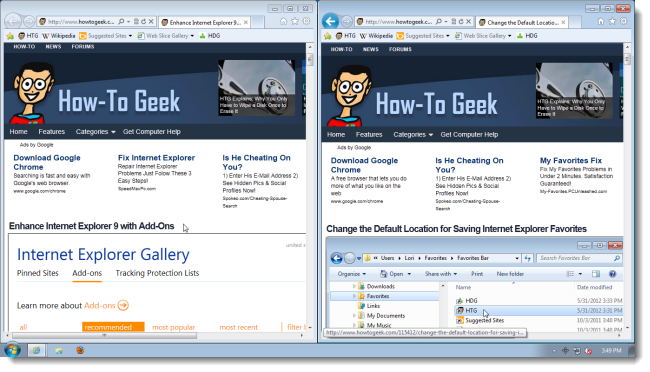Open HTG favorite in left favorites bar
Viewport: 650px width, 372px height.
point(28,36)
